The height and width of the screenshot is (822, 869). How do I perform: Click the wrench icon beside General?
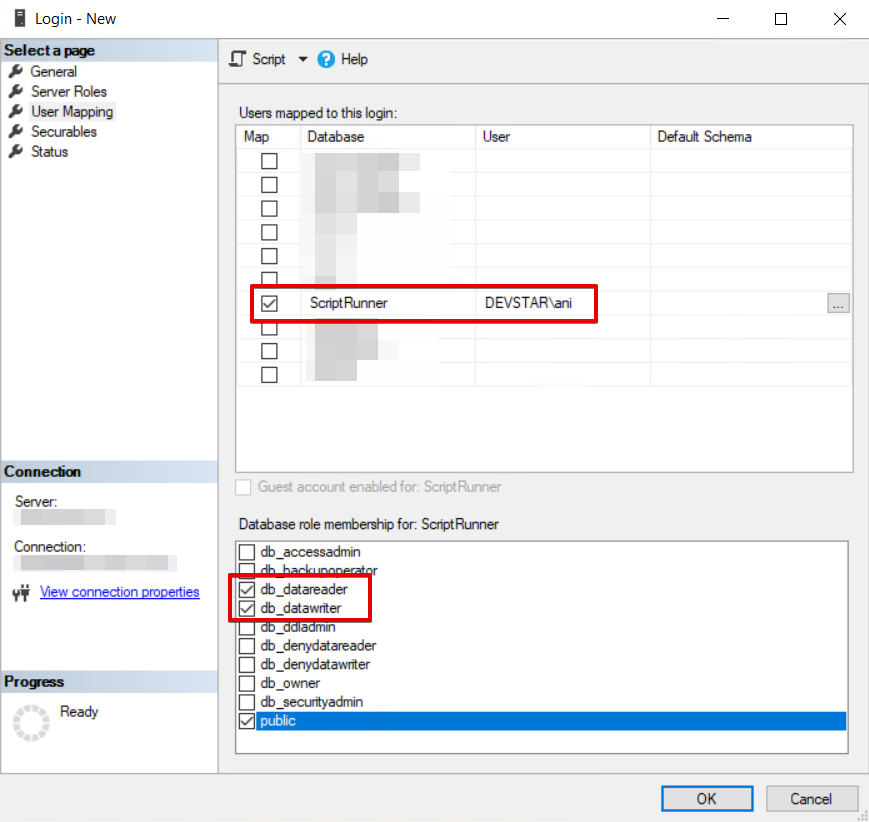(16, 71)
